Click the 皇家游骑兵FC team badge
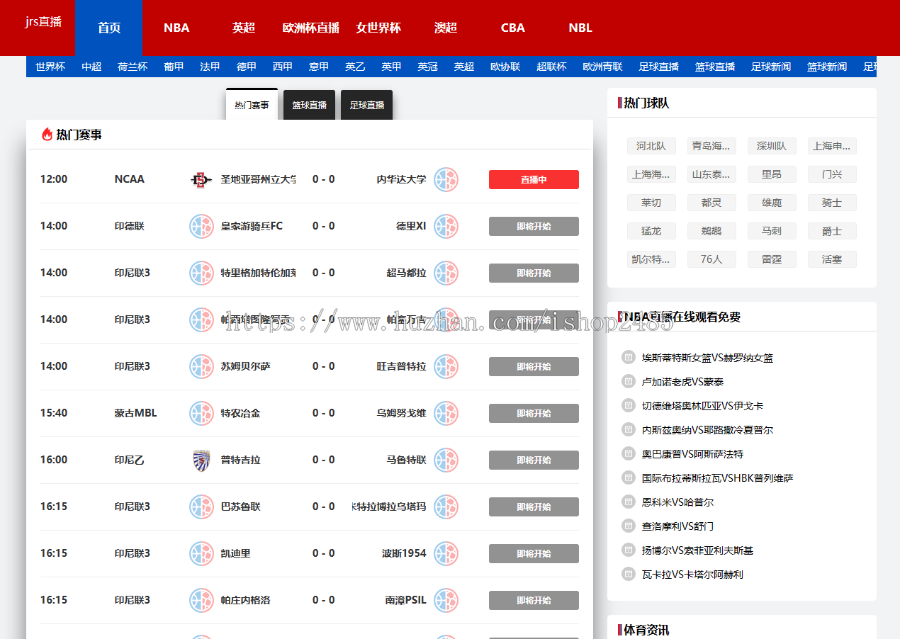900x639 pixels. [201, 226]
